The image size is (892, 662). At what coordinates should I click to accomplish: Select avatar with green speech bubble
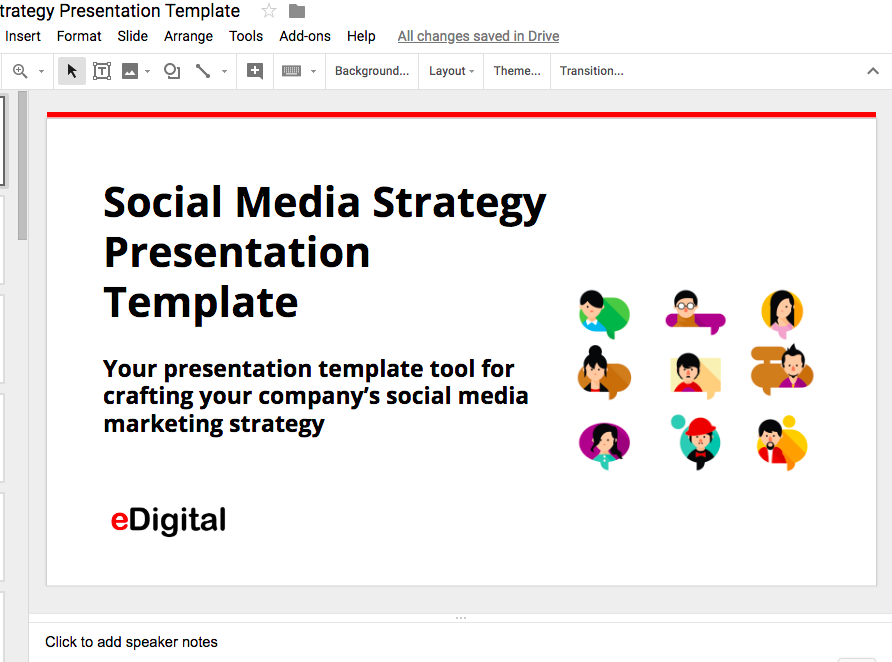[604, 314]
